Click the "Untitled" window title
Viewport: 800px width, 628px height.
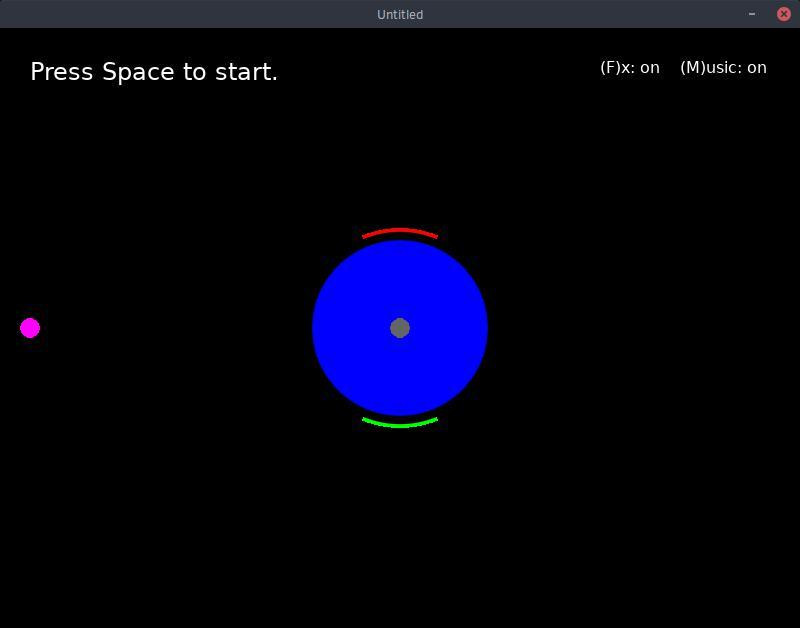[400, 14]
